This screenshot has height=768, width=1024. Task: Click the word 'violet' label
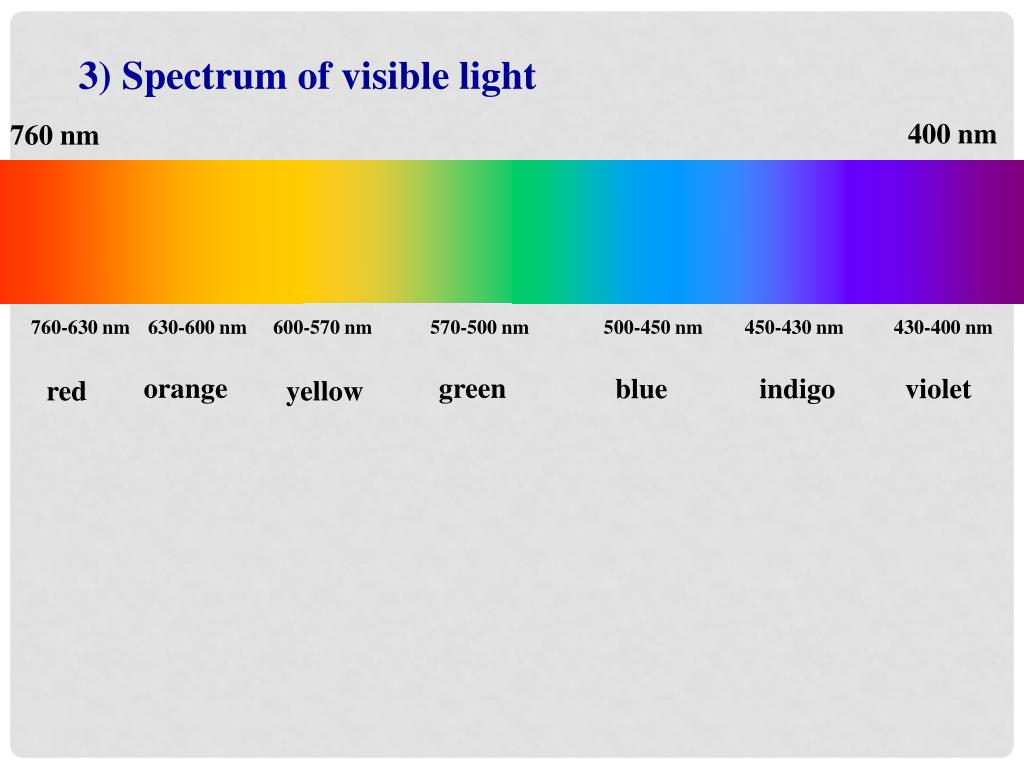[938, 389]
